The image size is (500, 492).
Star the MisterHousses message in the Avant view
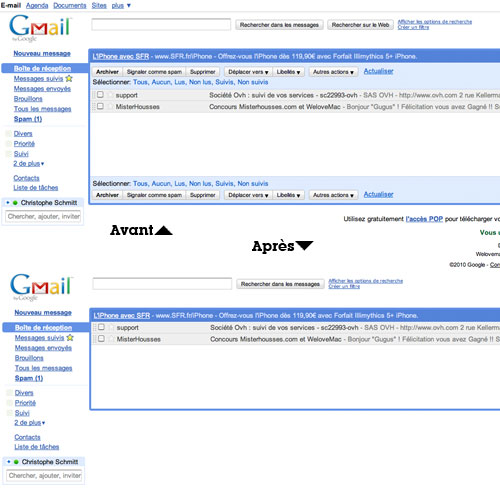pyautogui.click(x=111, y=107)
